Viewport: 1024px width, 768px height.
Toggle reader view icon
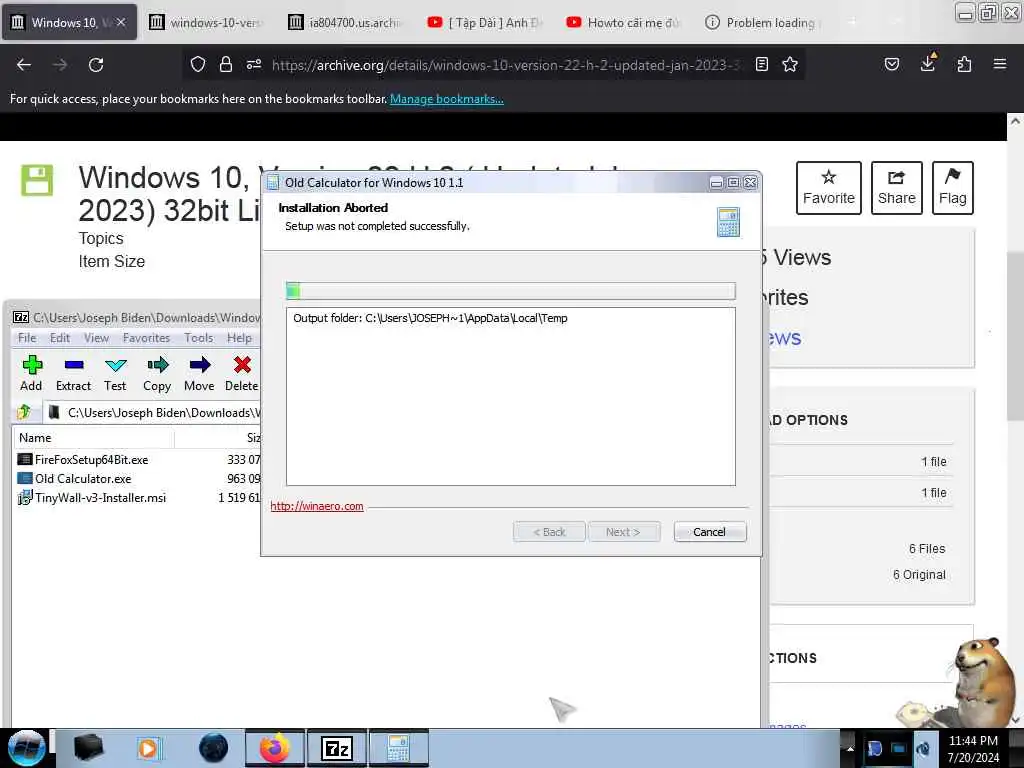(761, 64)
